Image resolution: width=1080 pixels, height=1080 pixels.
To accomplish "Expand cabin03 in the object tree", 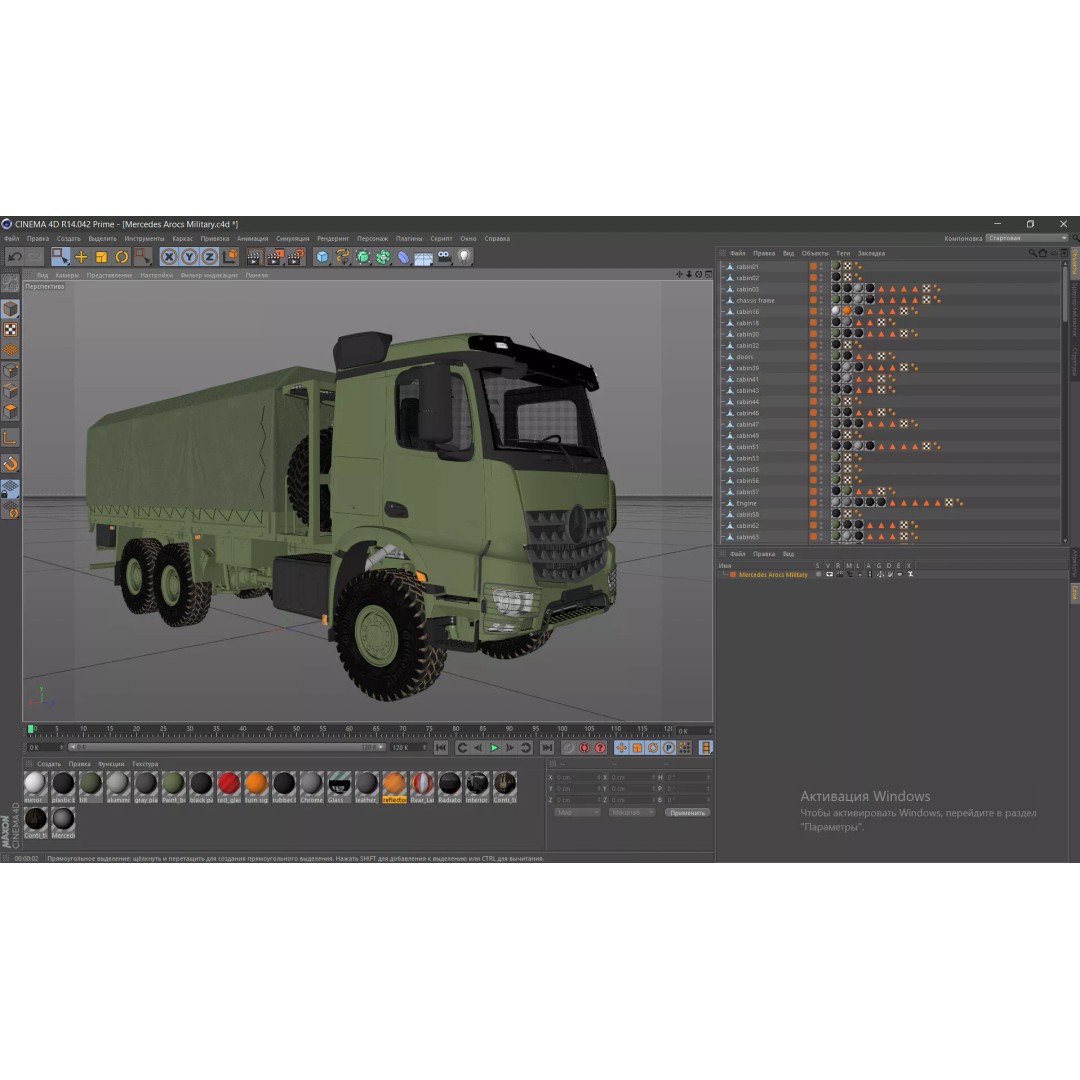I will point(723,289).
